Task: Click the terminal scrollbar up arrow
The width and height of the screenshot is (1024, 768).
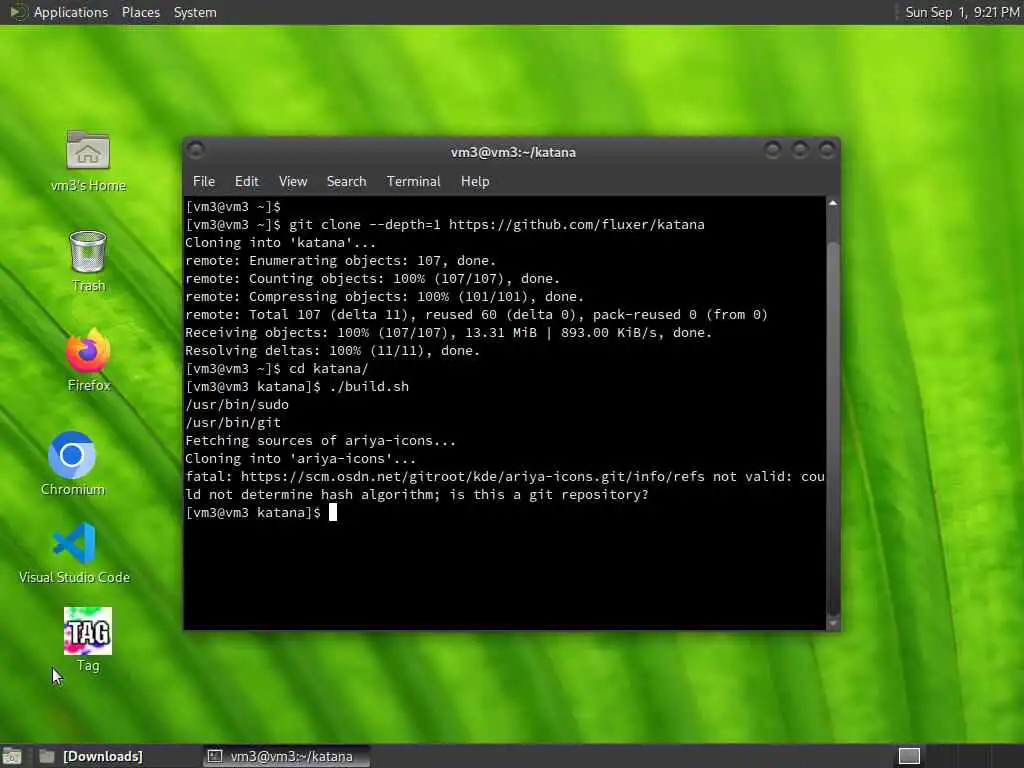Action: click(x=833, y=203)
